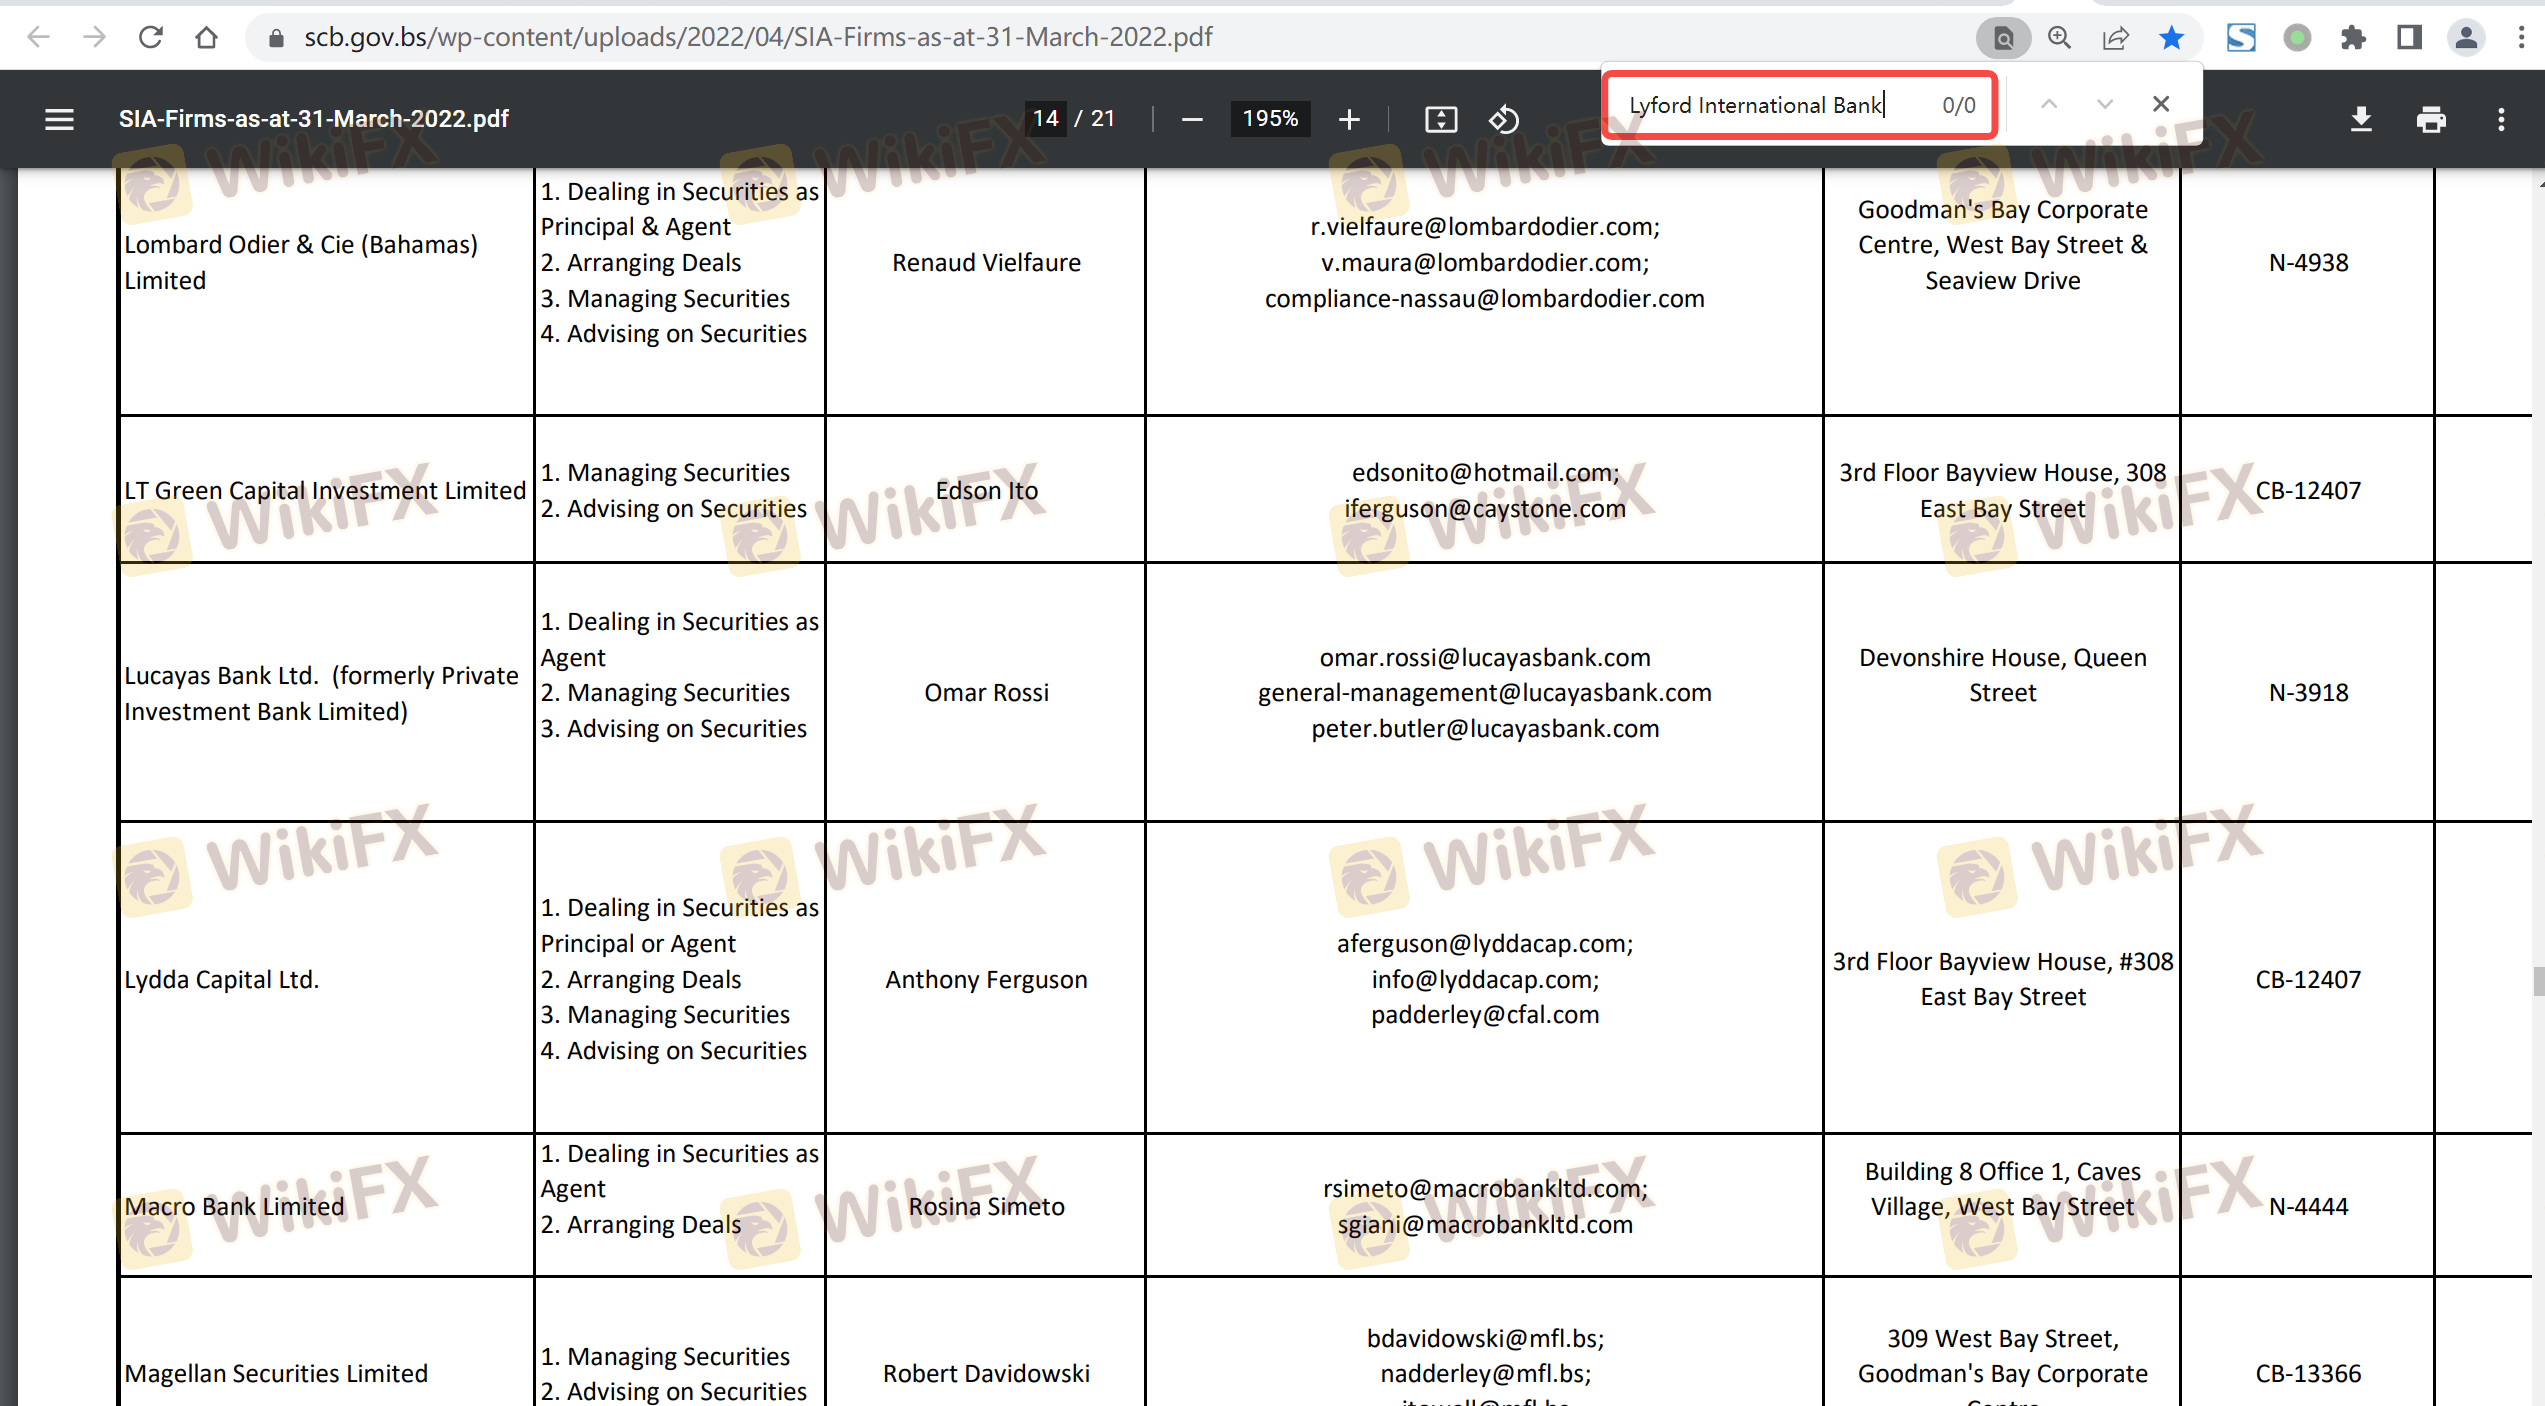Go to previous search result
2545x1406 pixels.
(2048, 104)
